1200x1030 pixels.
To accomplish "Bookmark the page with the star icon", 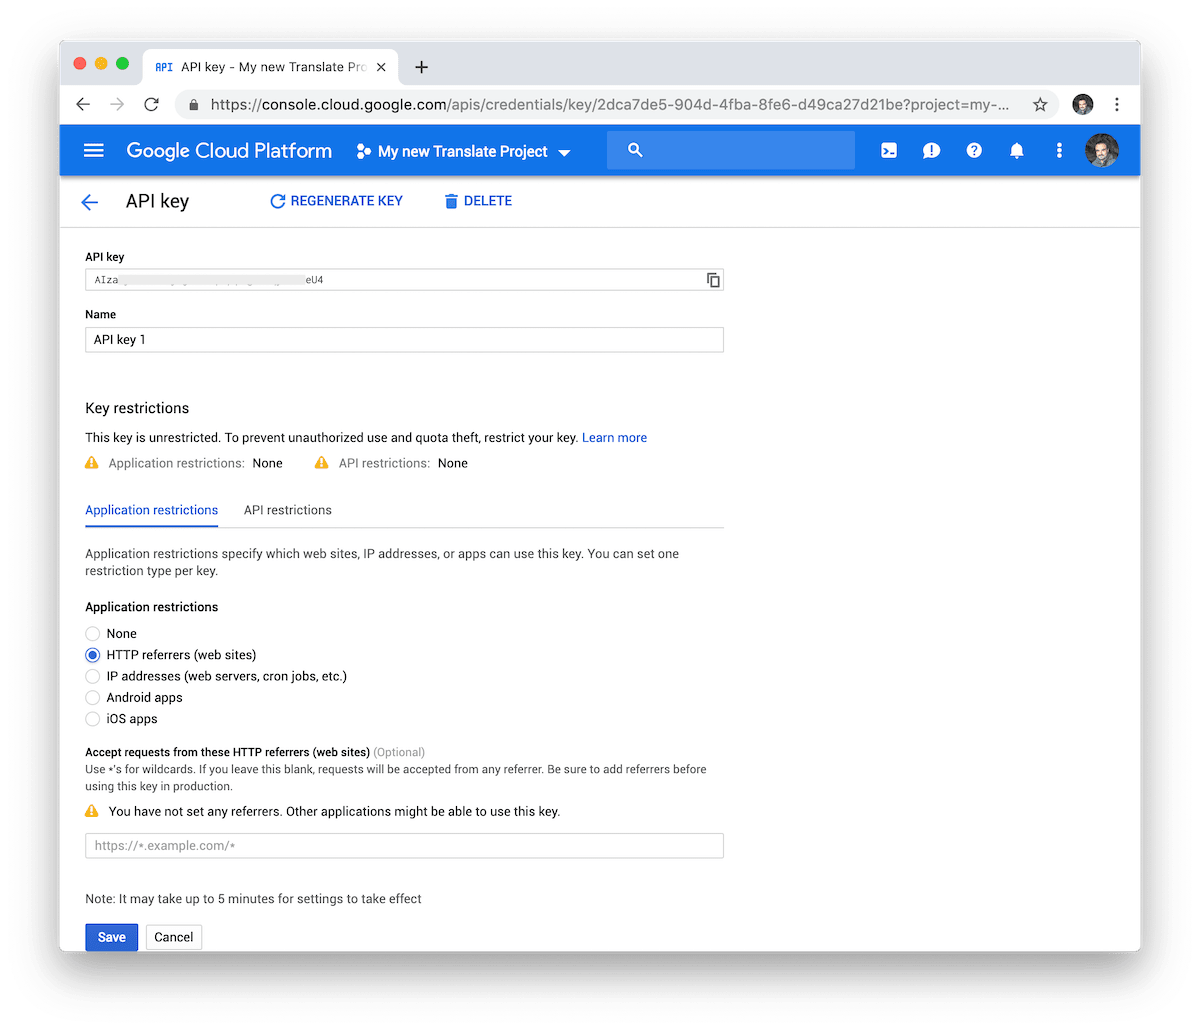I will click(x=1040, y=103).
